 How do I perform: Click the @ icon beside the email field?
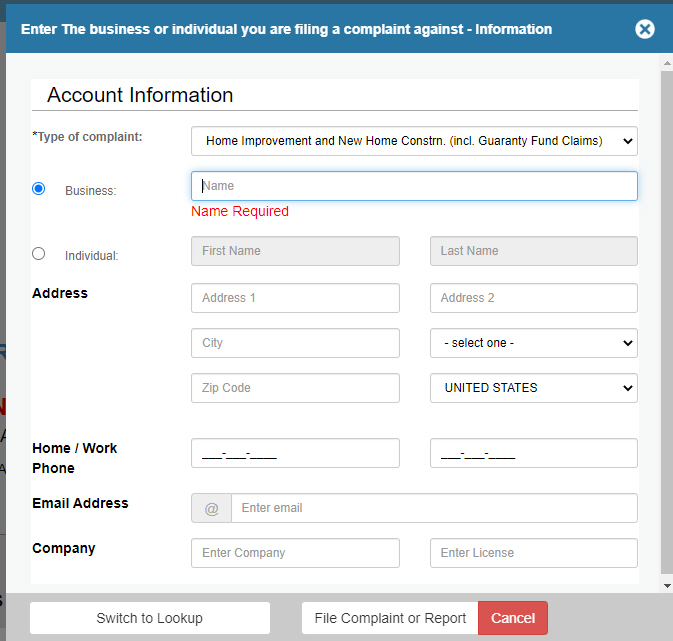211,508
